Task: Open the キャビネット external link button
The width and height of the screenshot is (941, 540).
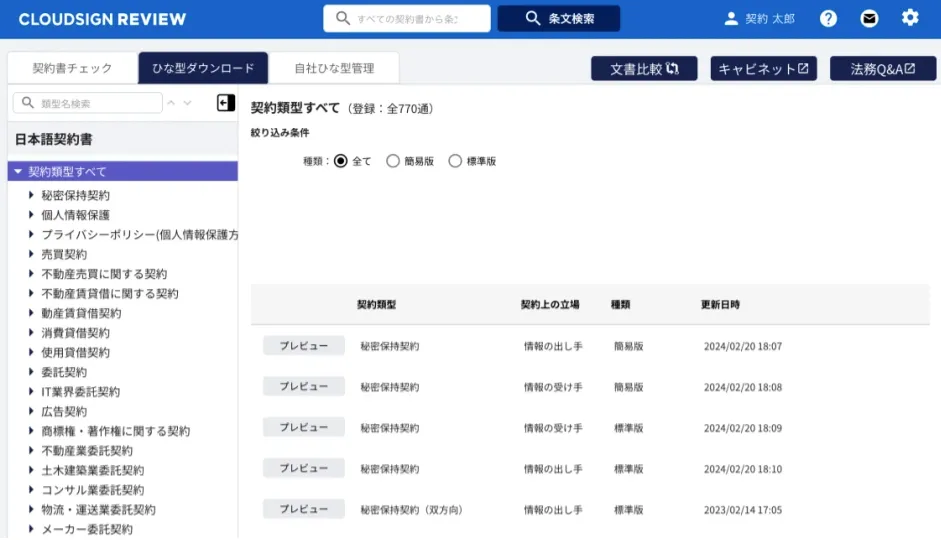Action: tap(763, 68)
